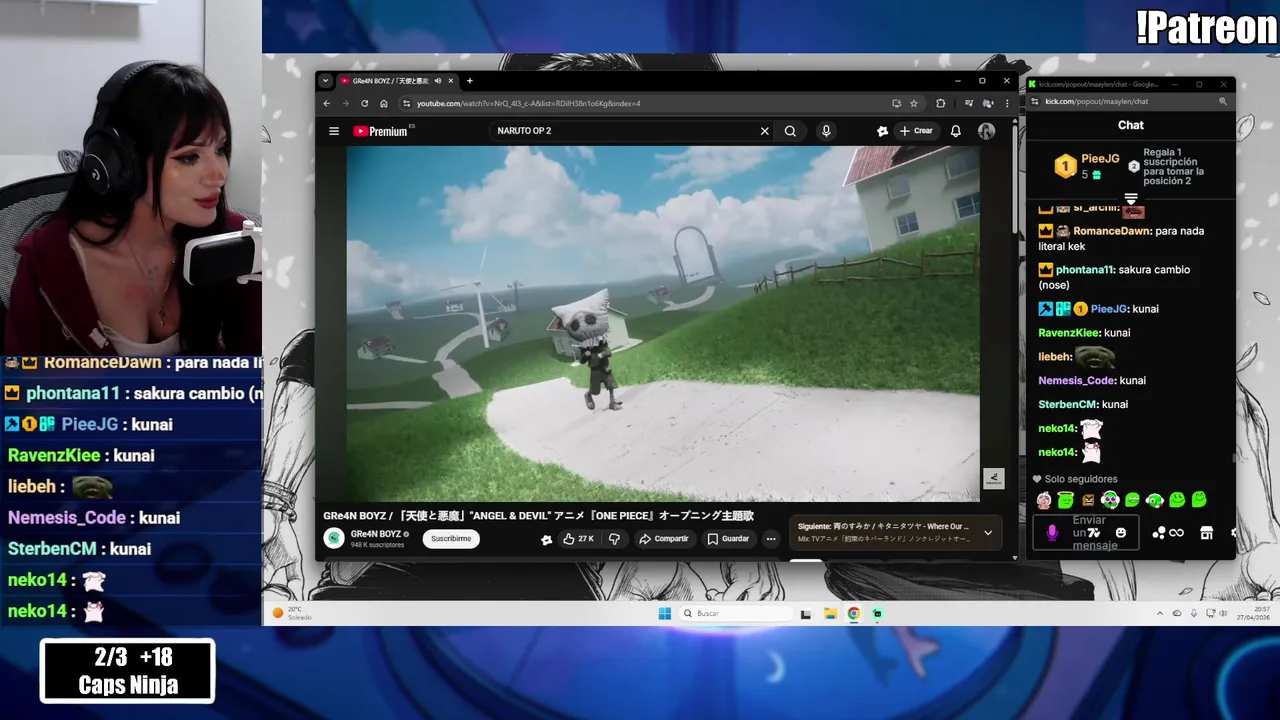Click liebeh username in Kick chat
Screen dimensions: 1280x720
pyautogui.click(x=1054, y=357)
